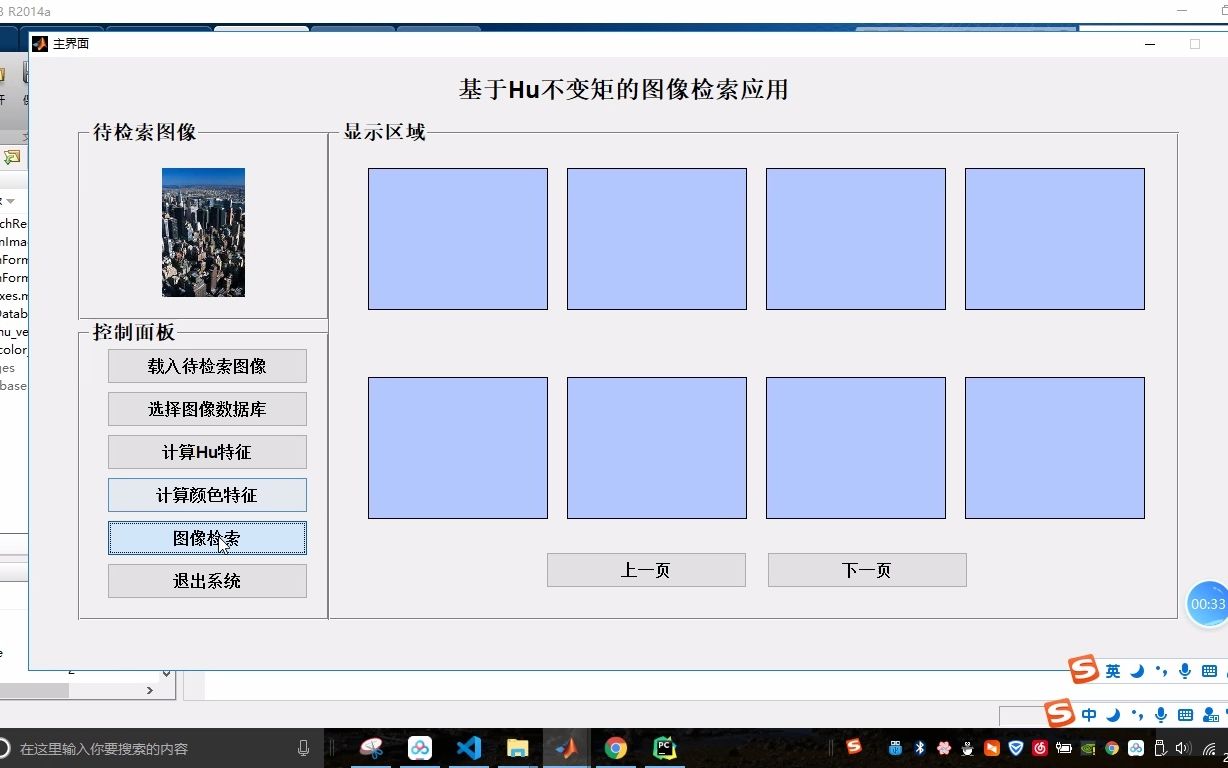Toggle the 英 English input mode indicator
The width and height of the screenshot is (1228, 768).
(1113, 670)
